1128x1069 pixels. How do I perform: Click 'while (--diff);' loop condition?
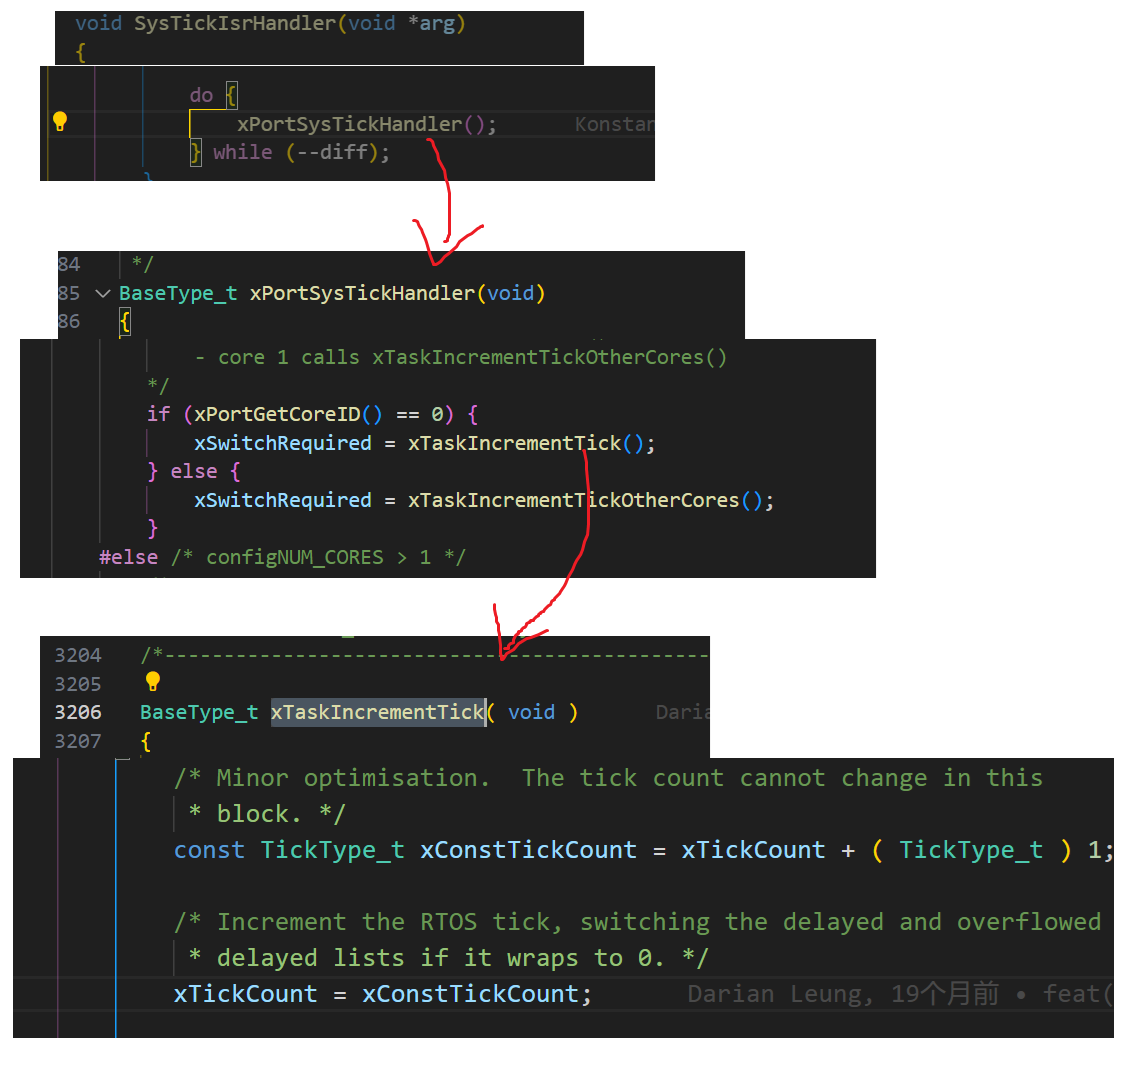click(x=301, y=153)
